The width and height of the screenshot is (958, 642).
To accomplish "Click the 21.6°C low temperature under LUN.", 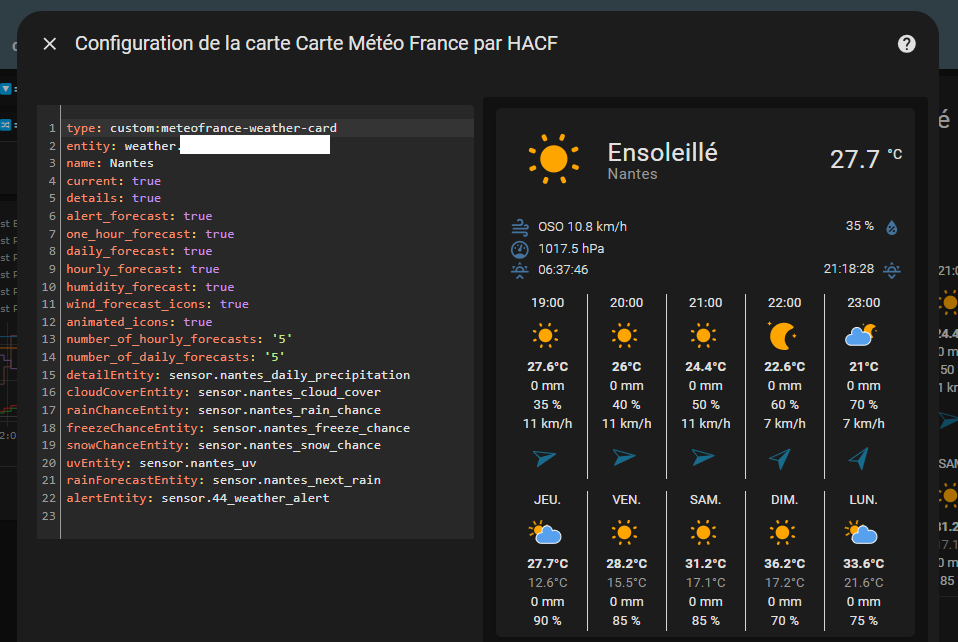I will click(x=863, y=583).
